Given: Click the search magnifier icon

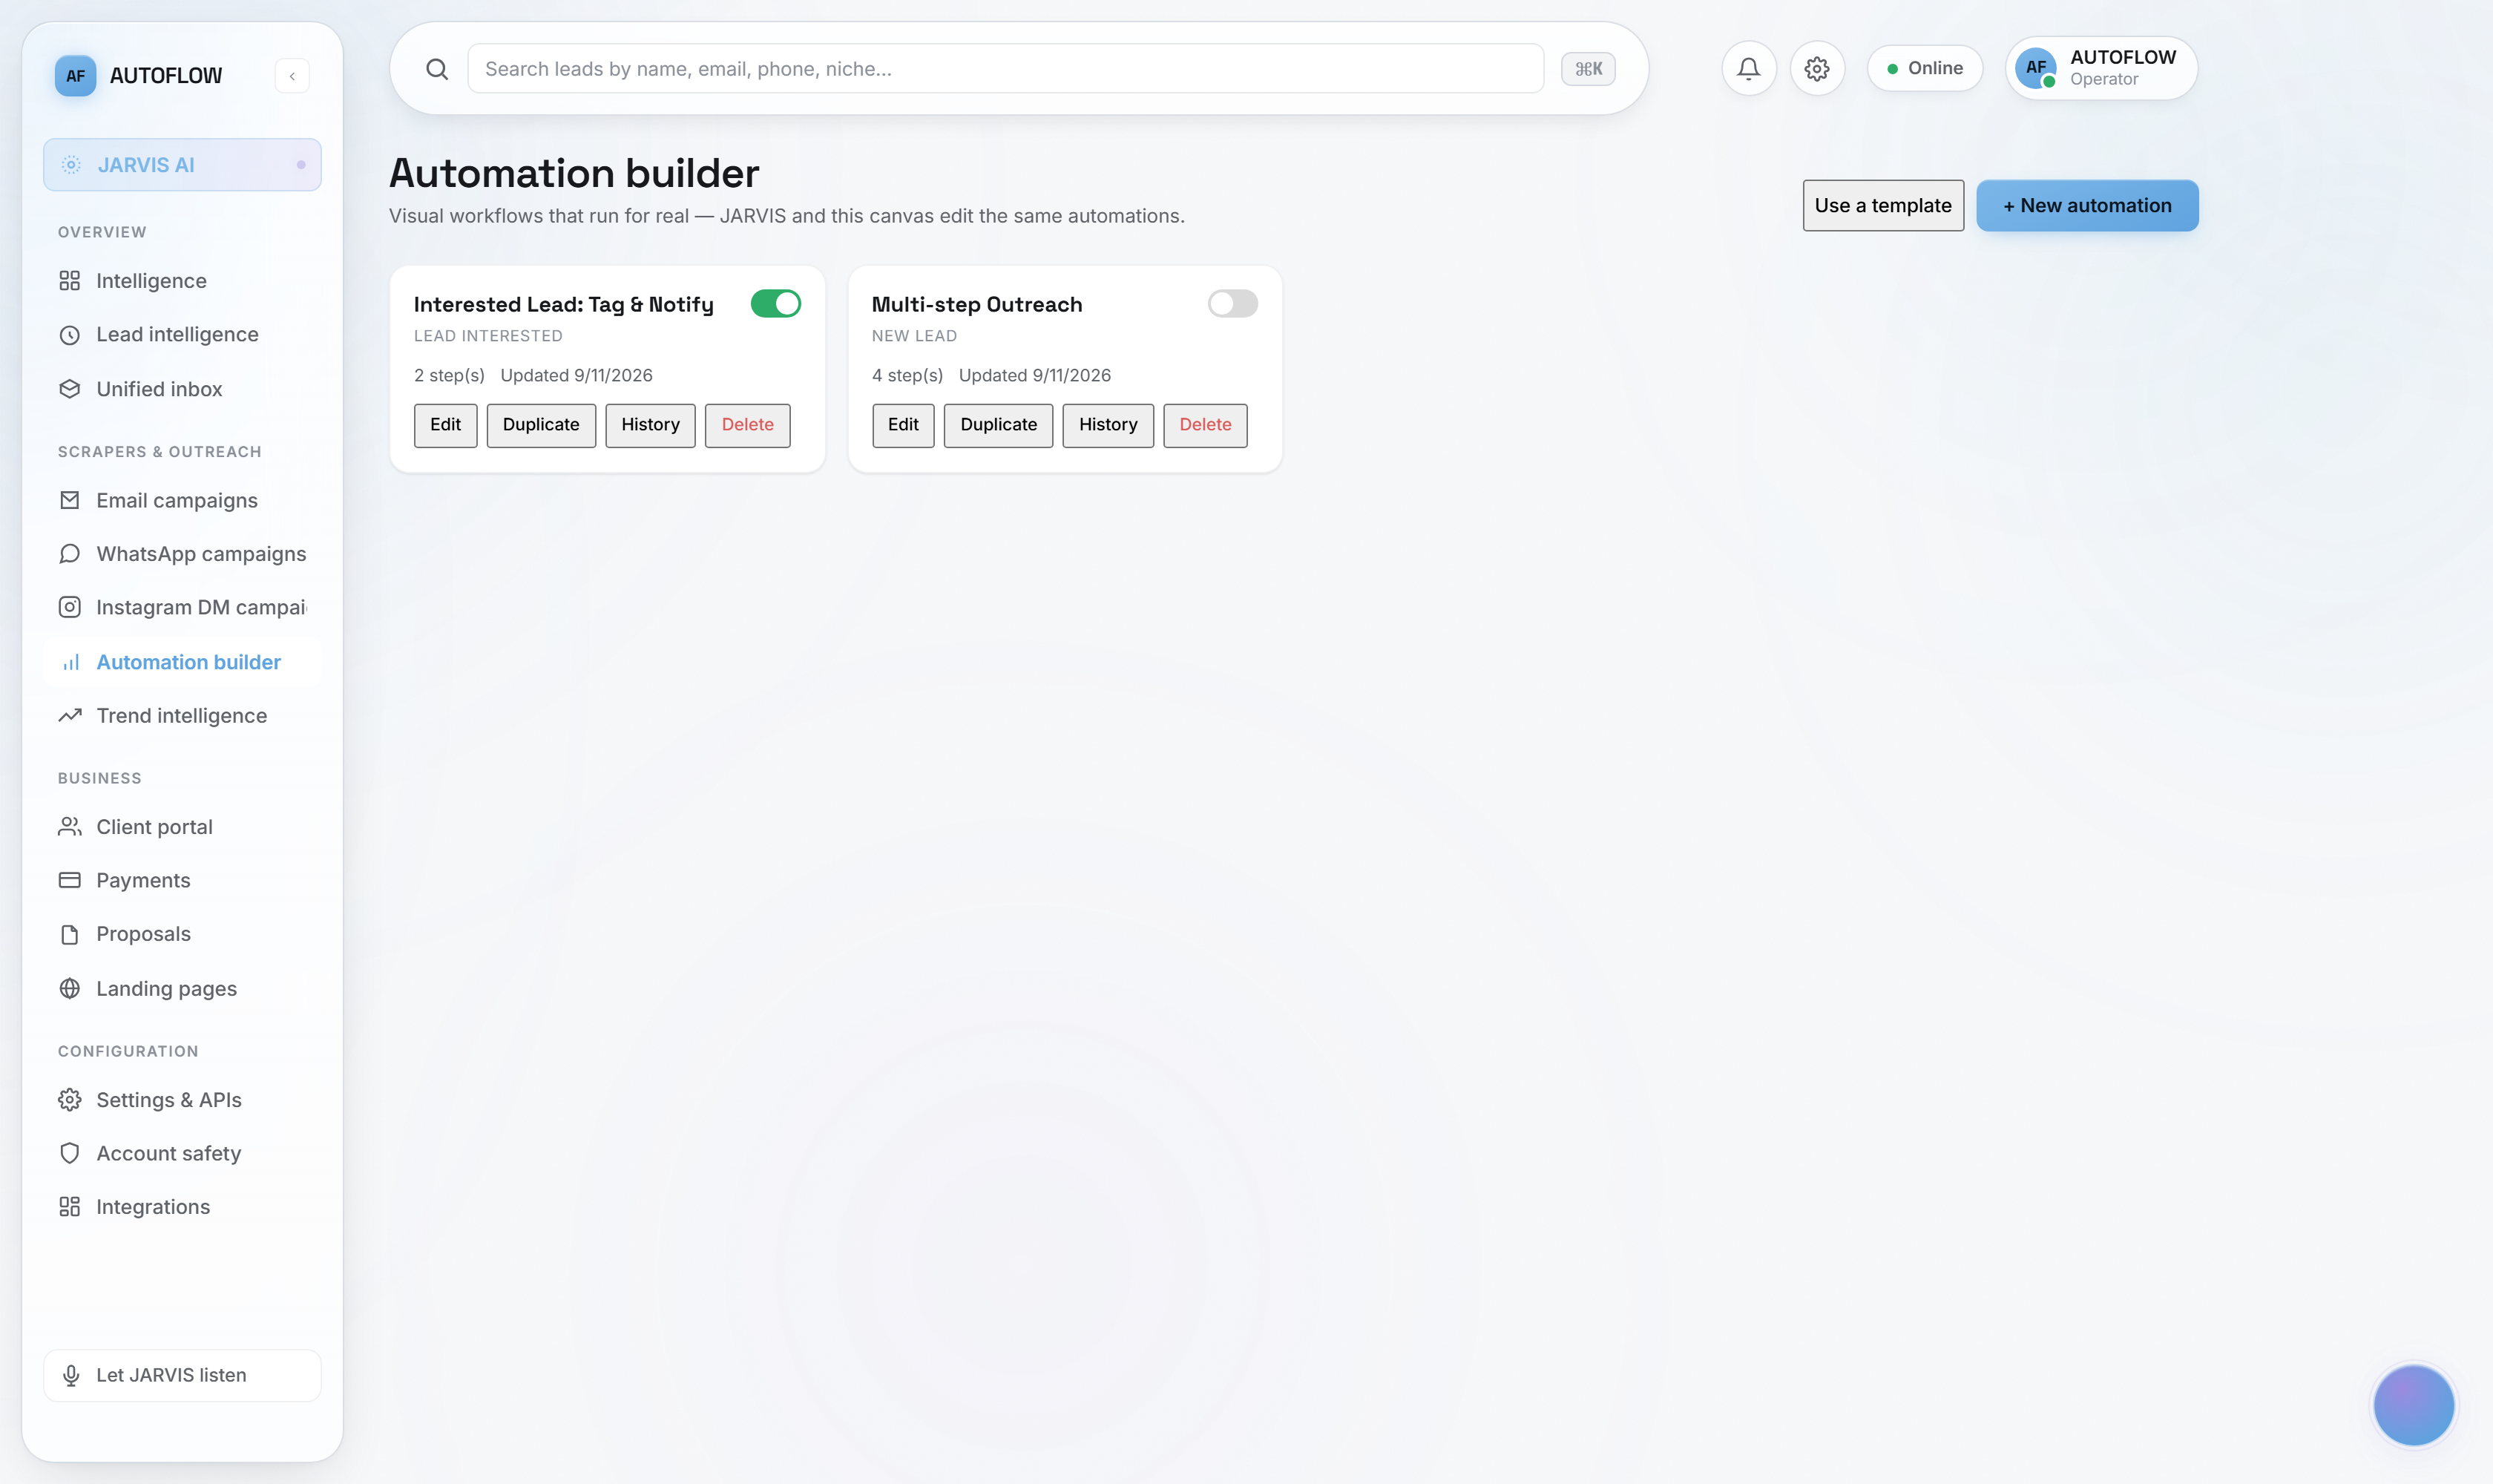Looking at the screenshot, I should [437, 69].
